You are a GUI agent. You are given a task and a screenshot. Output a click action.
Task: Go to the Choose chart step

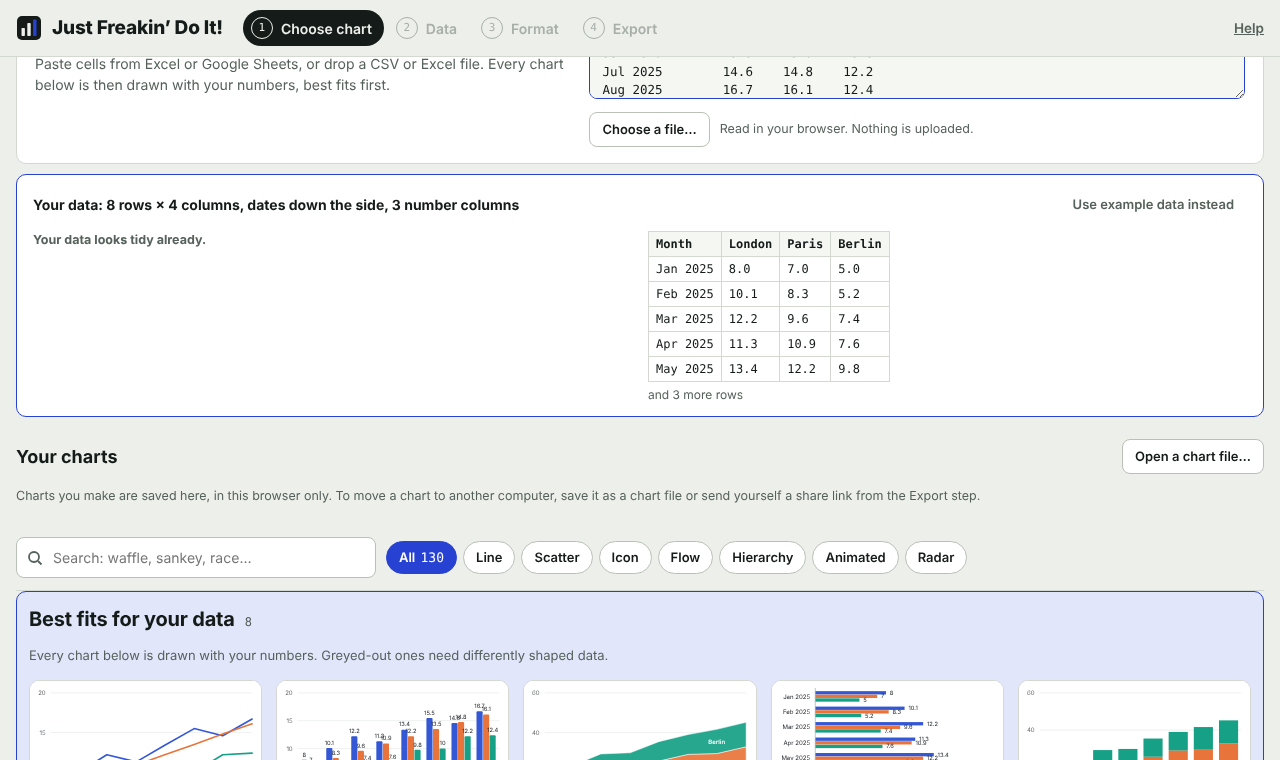(x=313, y=28)
